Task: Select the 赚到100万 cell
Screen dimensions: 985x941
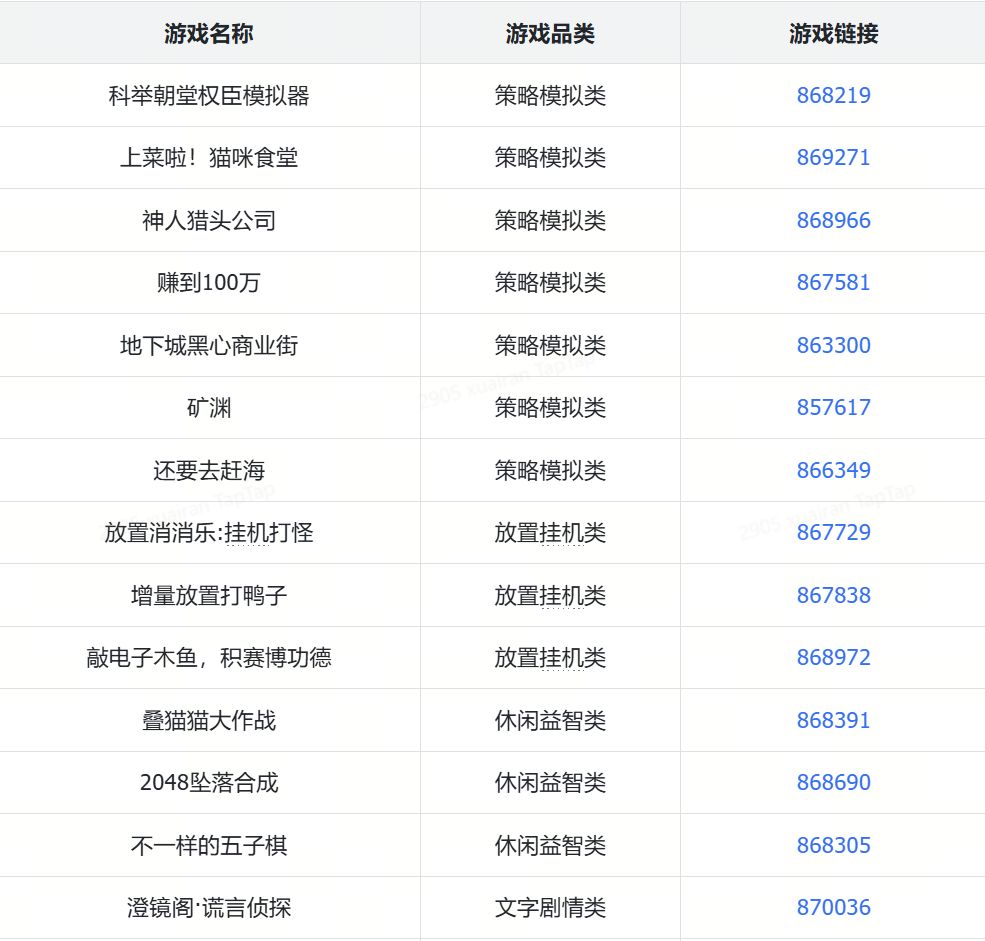Action: [x=209, y=283]
